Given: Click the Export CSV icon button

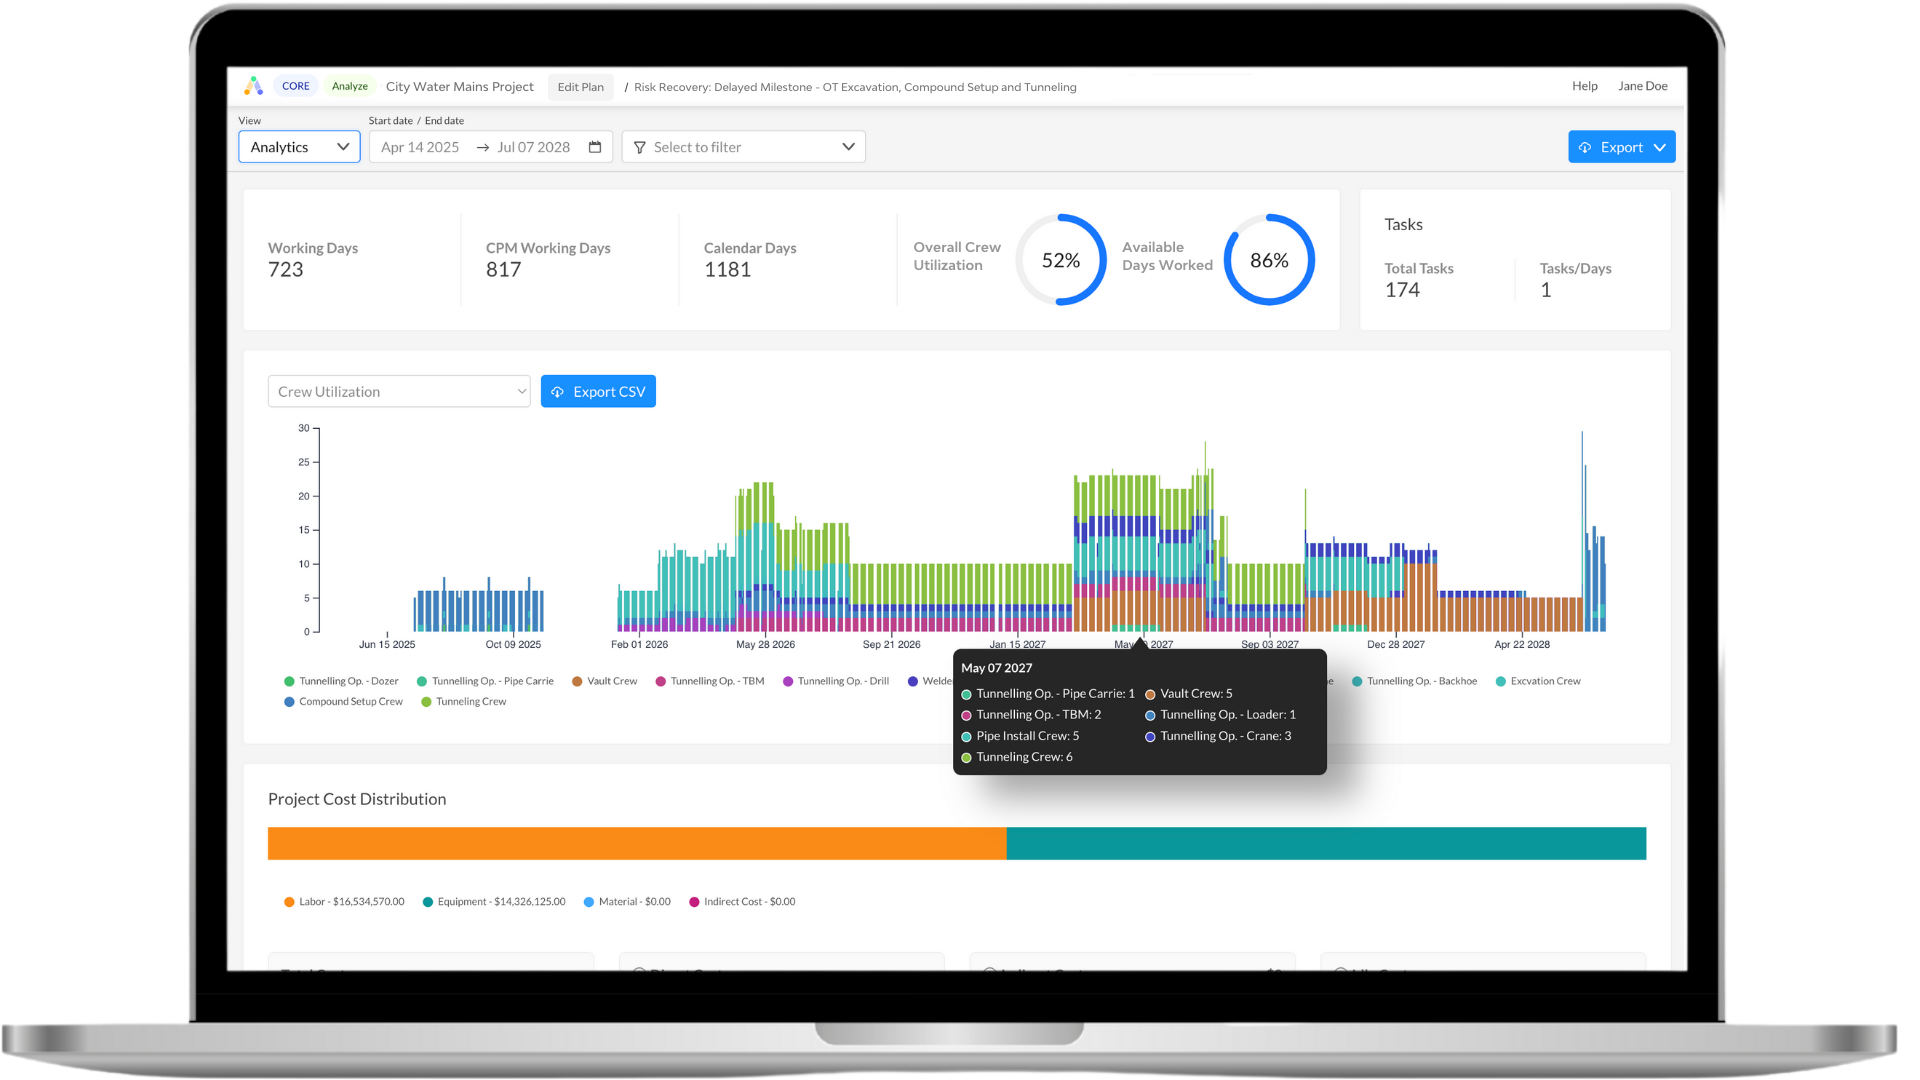Looking at the screenshot, I should coord(558,391).
